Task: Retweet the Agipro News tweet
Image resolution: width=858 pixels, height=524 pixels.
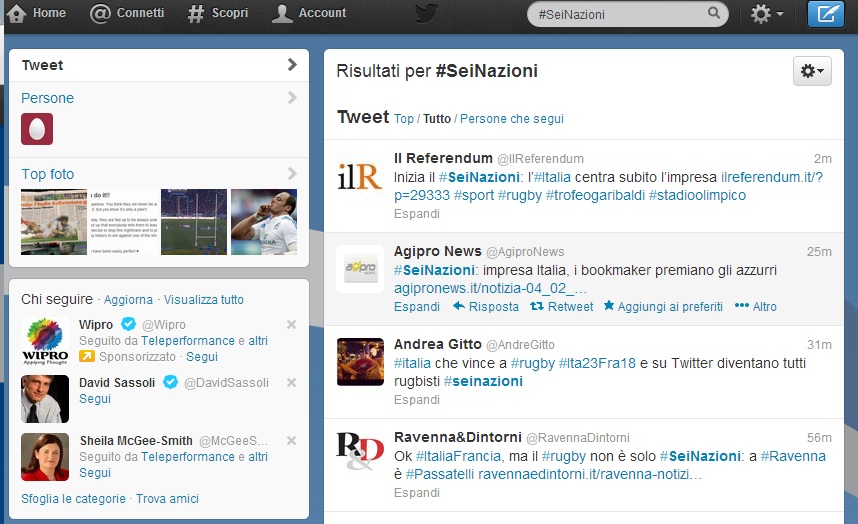Action: click(x=561, y=307)
